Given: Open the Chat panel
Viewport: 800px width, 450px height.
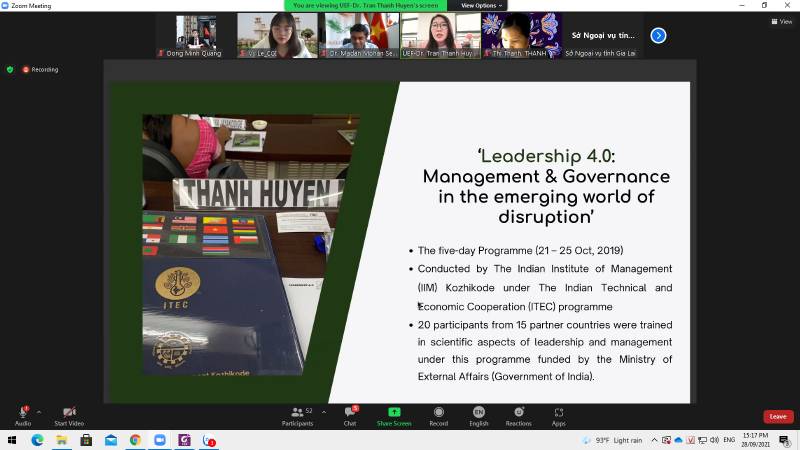Looking at the screenshot, I should click(x=350, y=415).
